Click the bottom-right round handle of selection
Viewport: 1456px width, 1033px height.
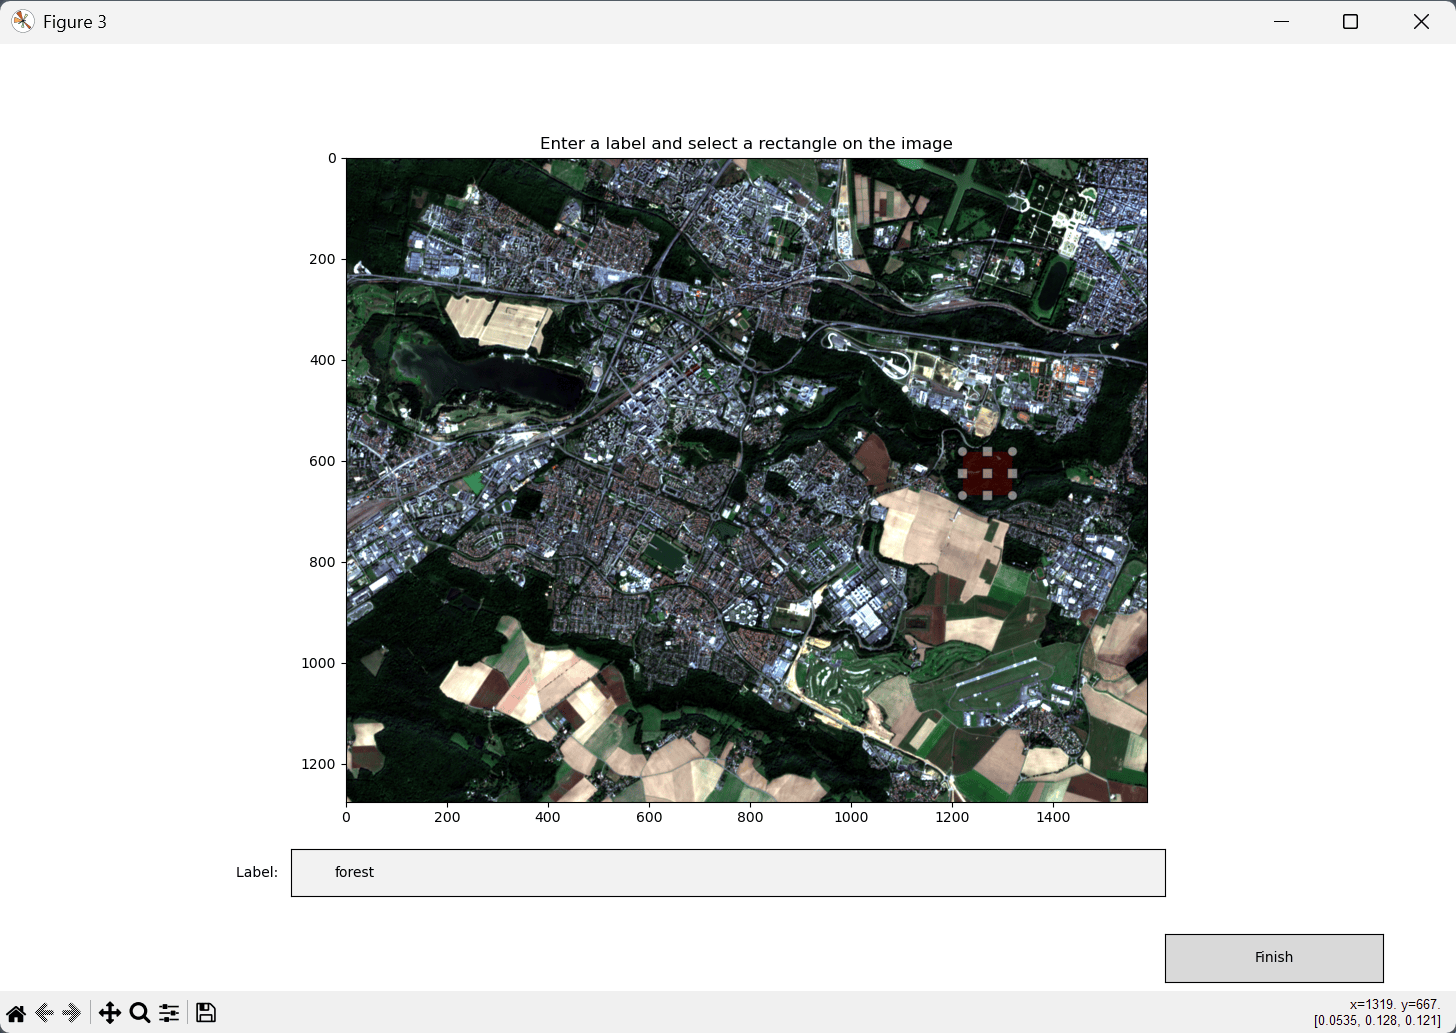(x=1012, y=496)
